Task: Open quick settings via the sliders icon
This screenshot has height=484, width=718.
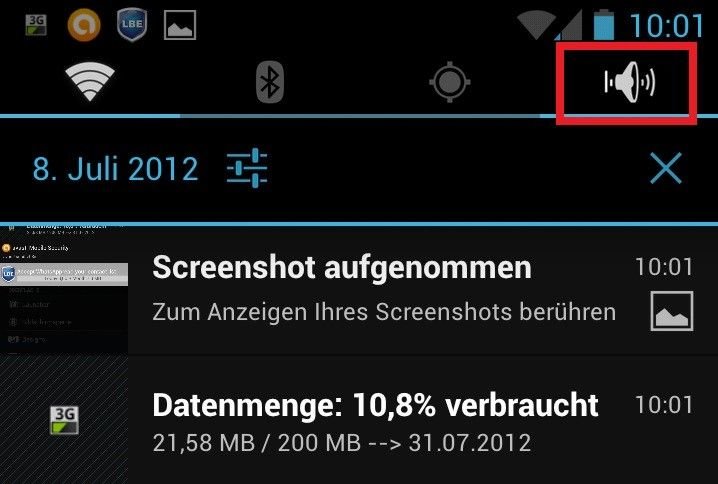Action: click(247, 168)
